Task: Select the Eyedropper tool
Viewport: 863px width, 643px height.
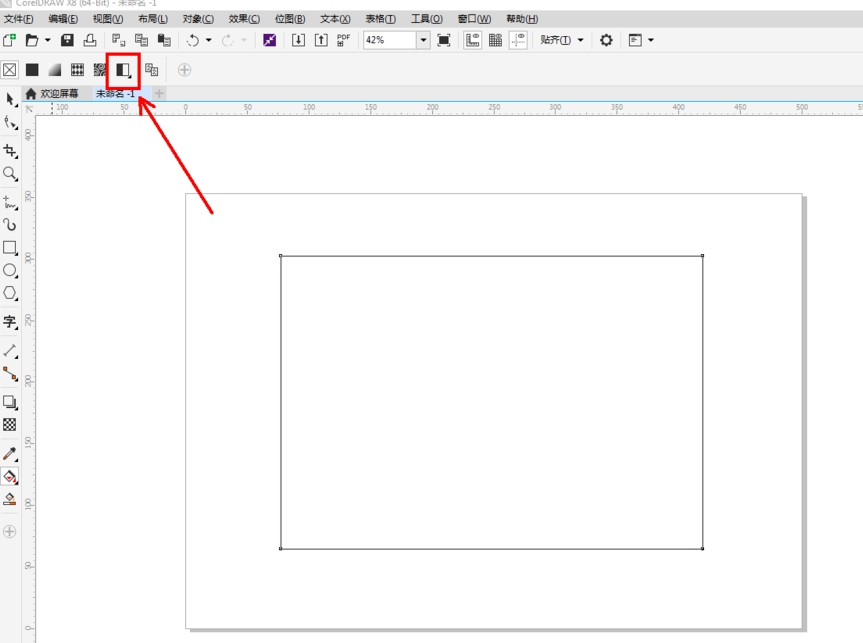Action: coord(10,454)
